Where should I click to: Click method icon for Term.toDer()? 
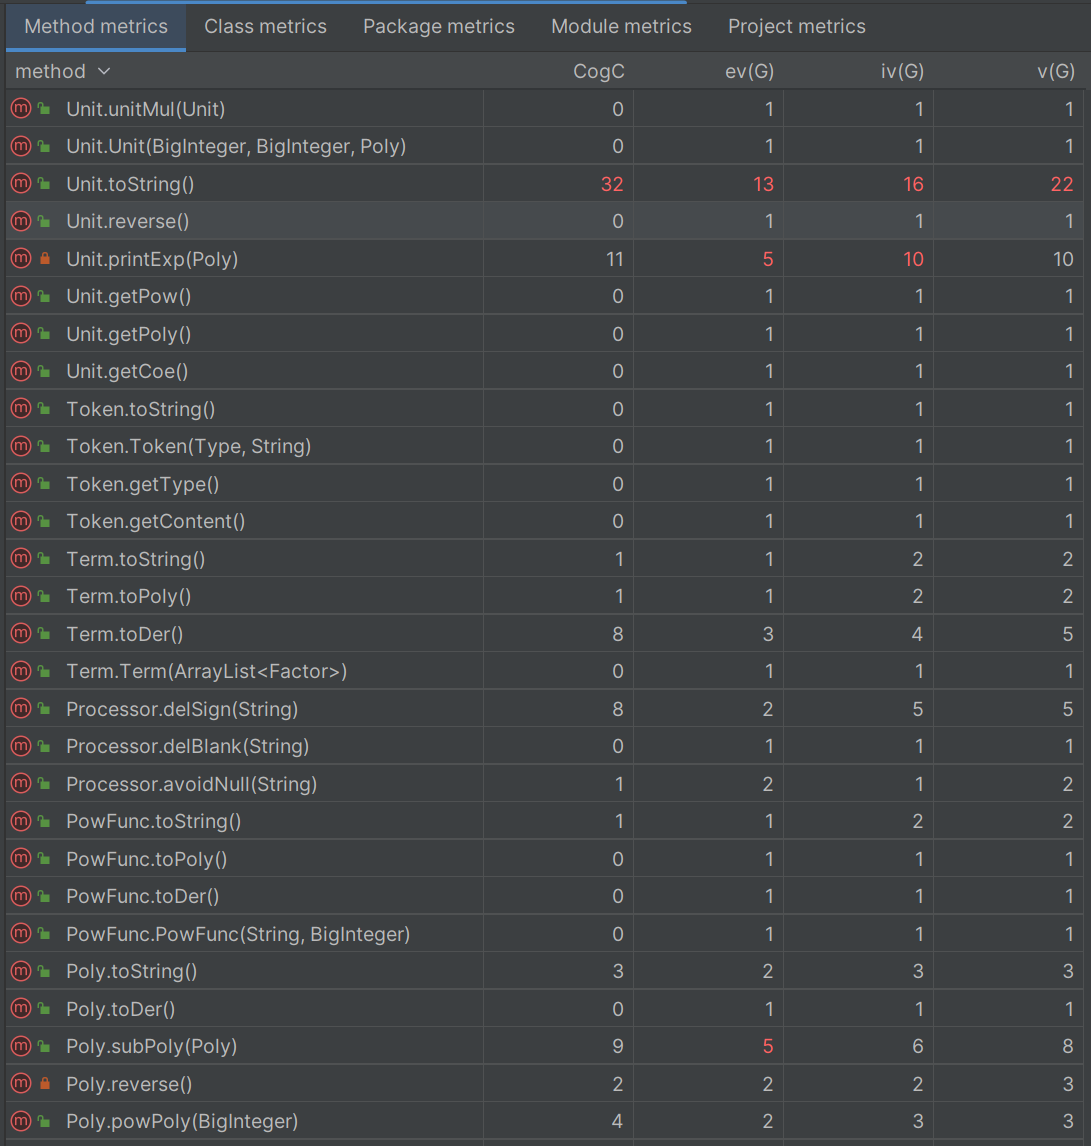pos(21,633)
